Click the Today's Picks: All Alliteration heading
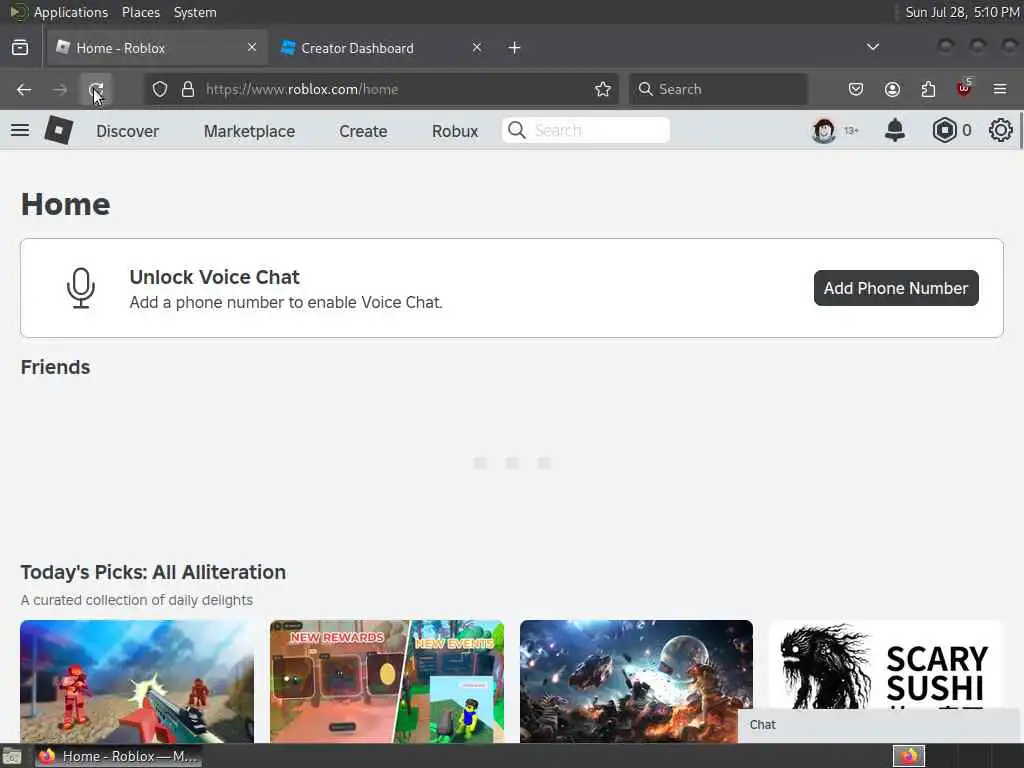Viewport: 1024px width, 768px height. pyautogui.click(x=153, y=572)
